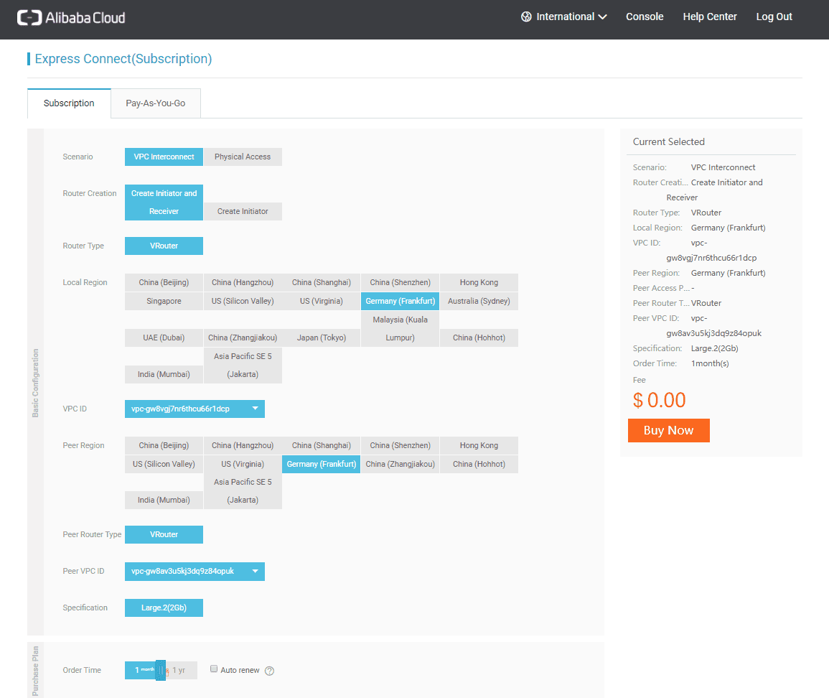Select China (Beijing) as Peer Region
Viewport: 829px width, 698px height.
(164, 446)
